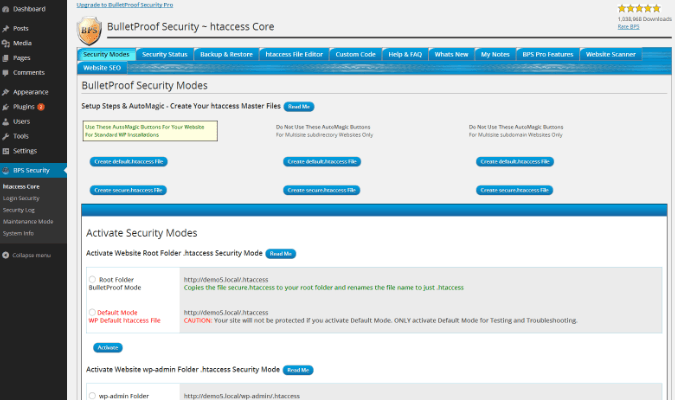Viewport: 675px width, 400px height.
Task: Switch to the Custom Code tab
Action: 356,54
